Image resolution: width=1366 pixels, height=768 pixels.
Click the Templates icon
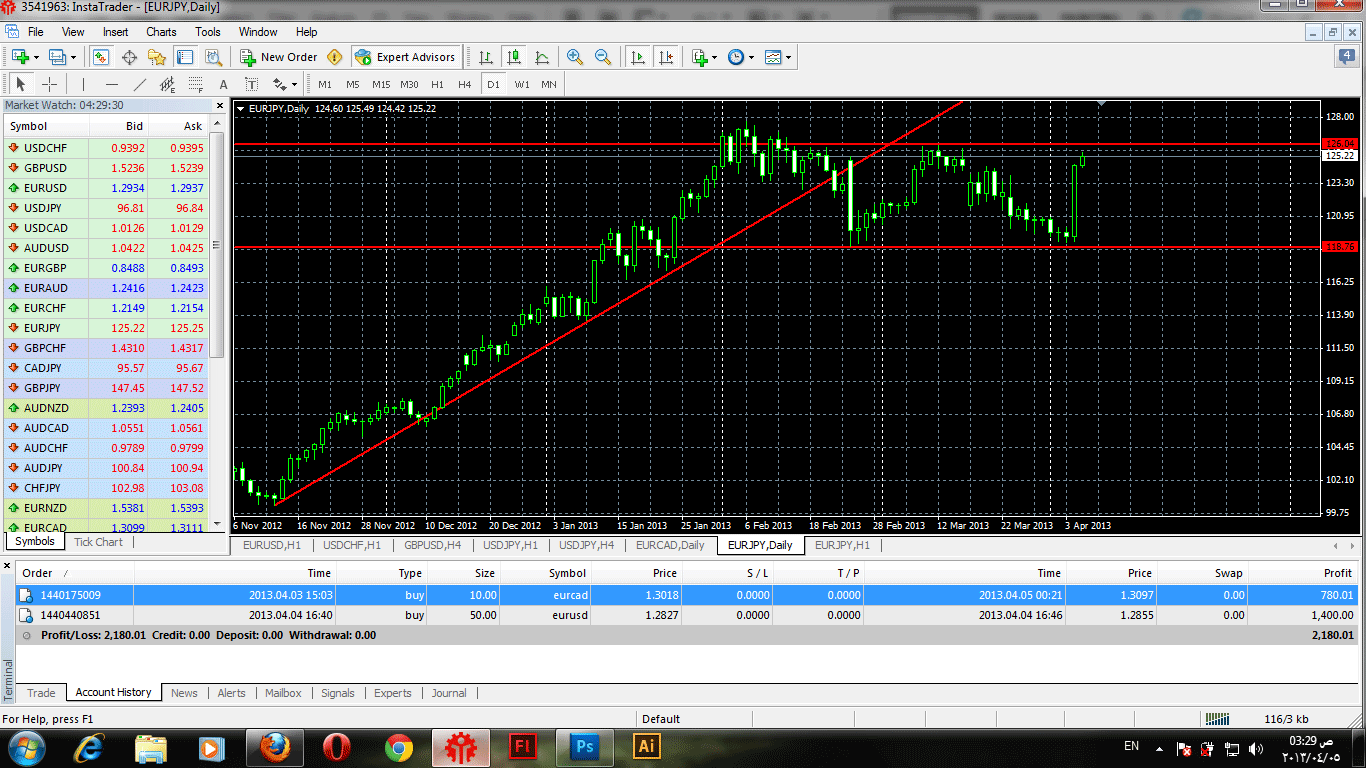773,57
